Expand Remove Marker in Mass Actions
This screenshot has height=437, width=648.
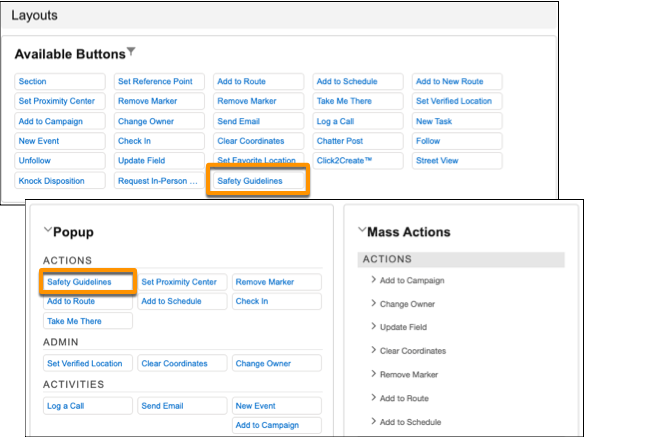click(x=373, y=374)
